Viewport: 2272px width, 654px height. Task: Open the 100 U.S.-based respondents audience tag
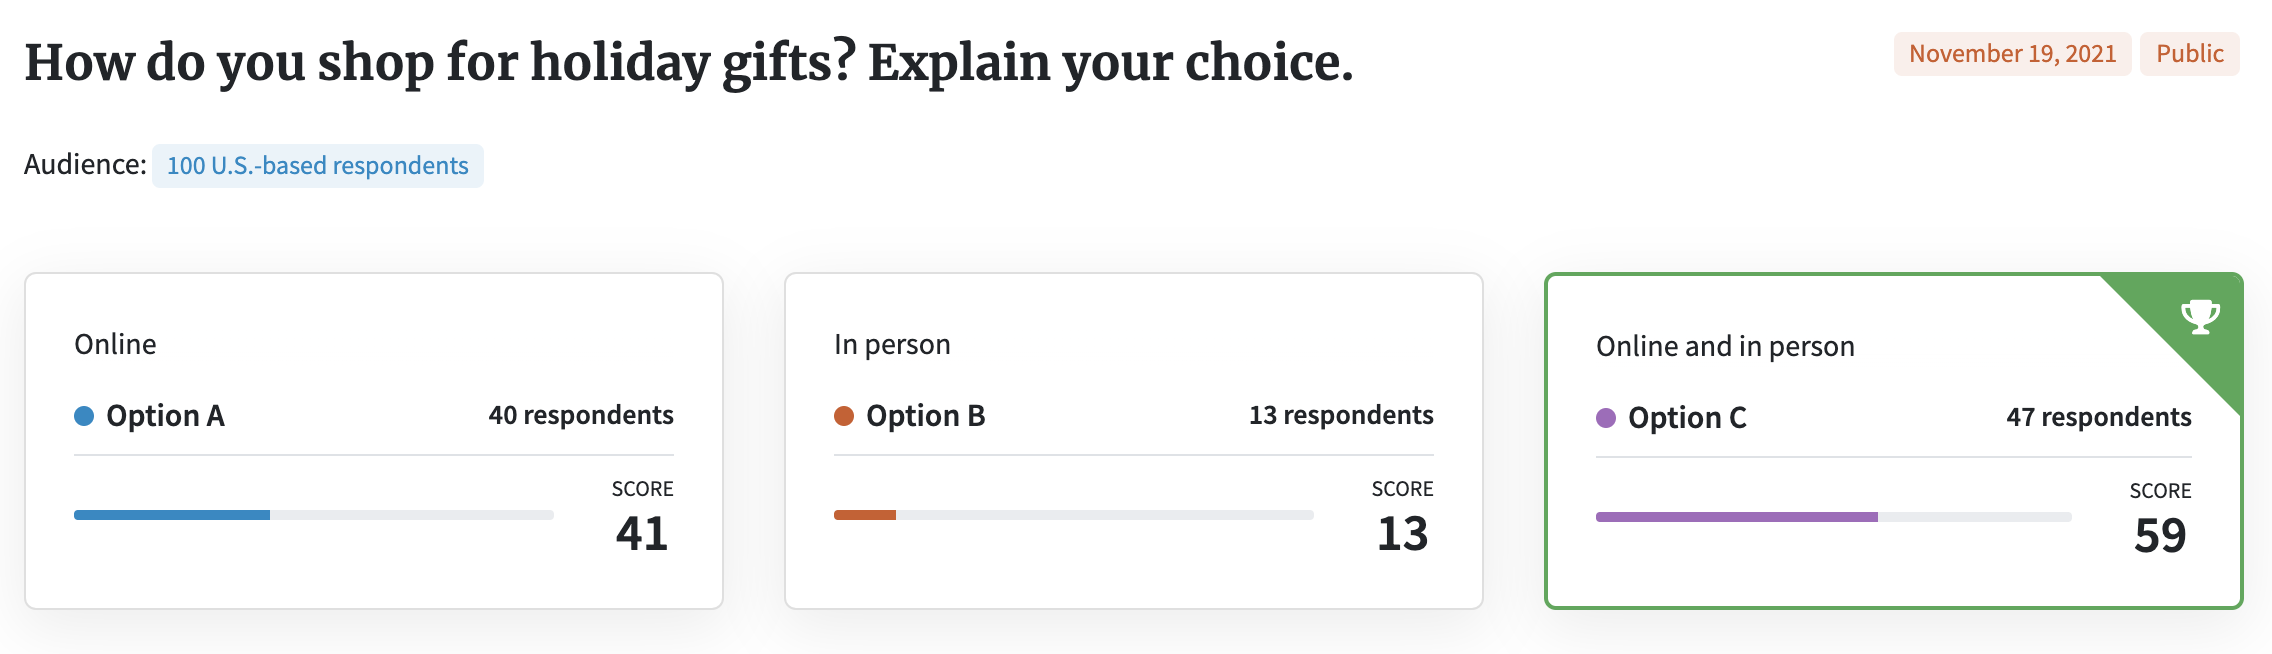[x=318, y=165]
